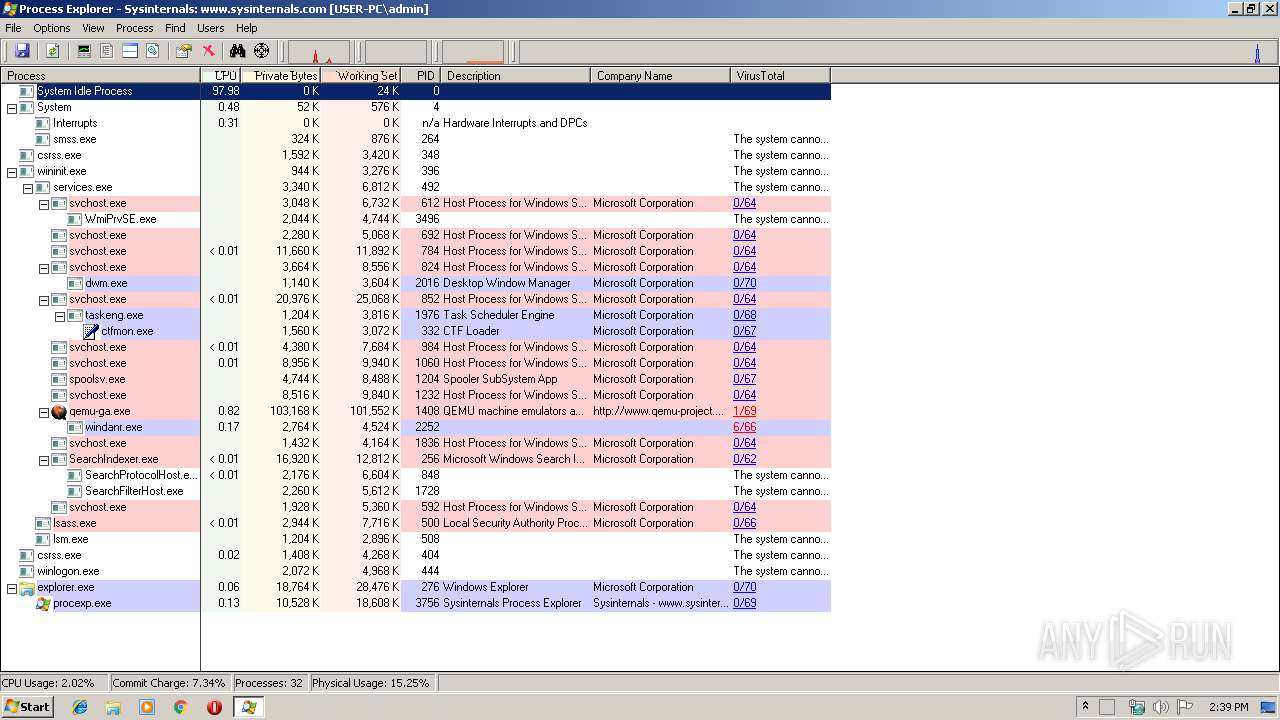Select the windanr.exe process row
Image resolution: width=1280 pixels, height=720 pixels.
416,427
